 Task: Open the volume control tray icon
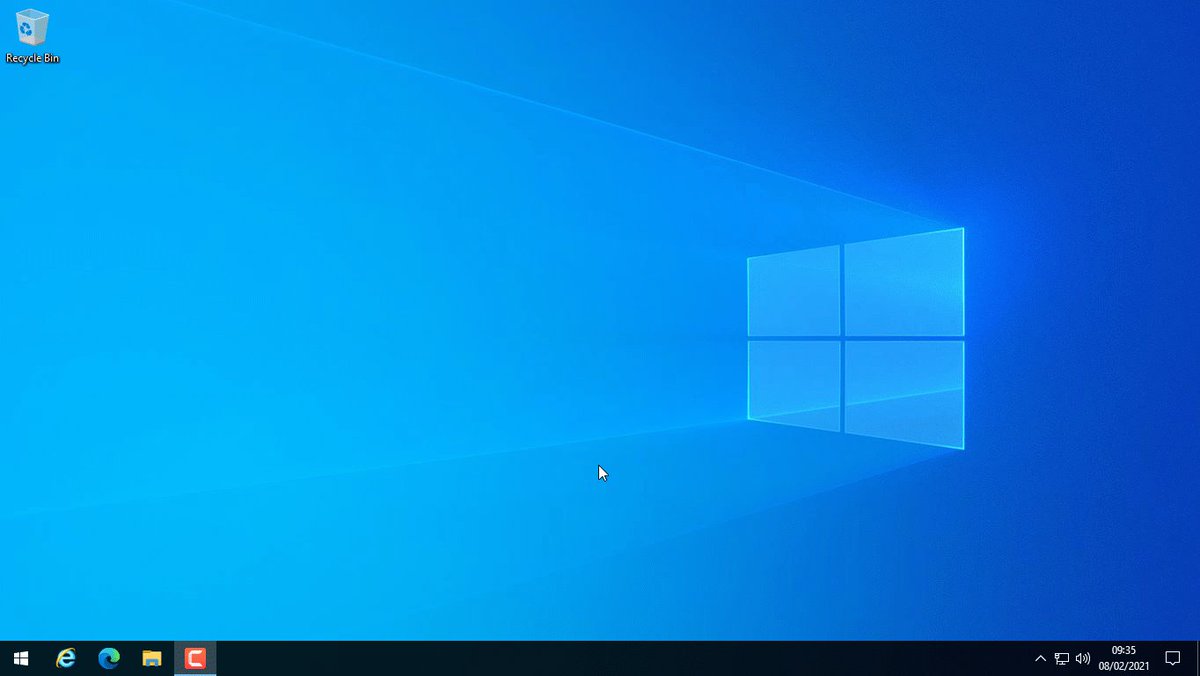tap(1083, 658)
